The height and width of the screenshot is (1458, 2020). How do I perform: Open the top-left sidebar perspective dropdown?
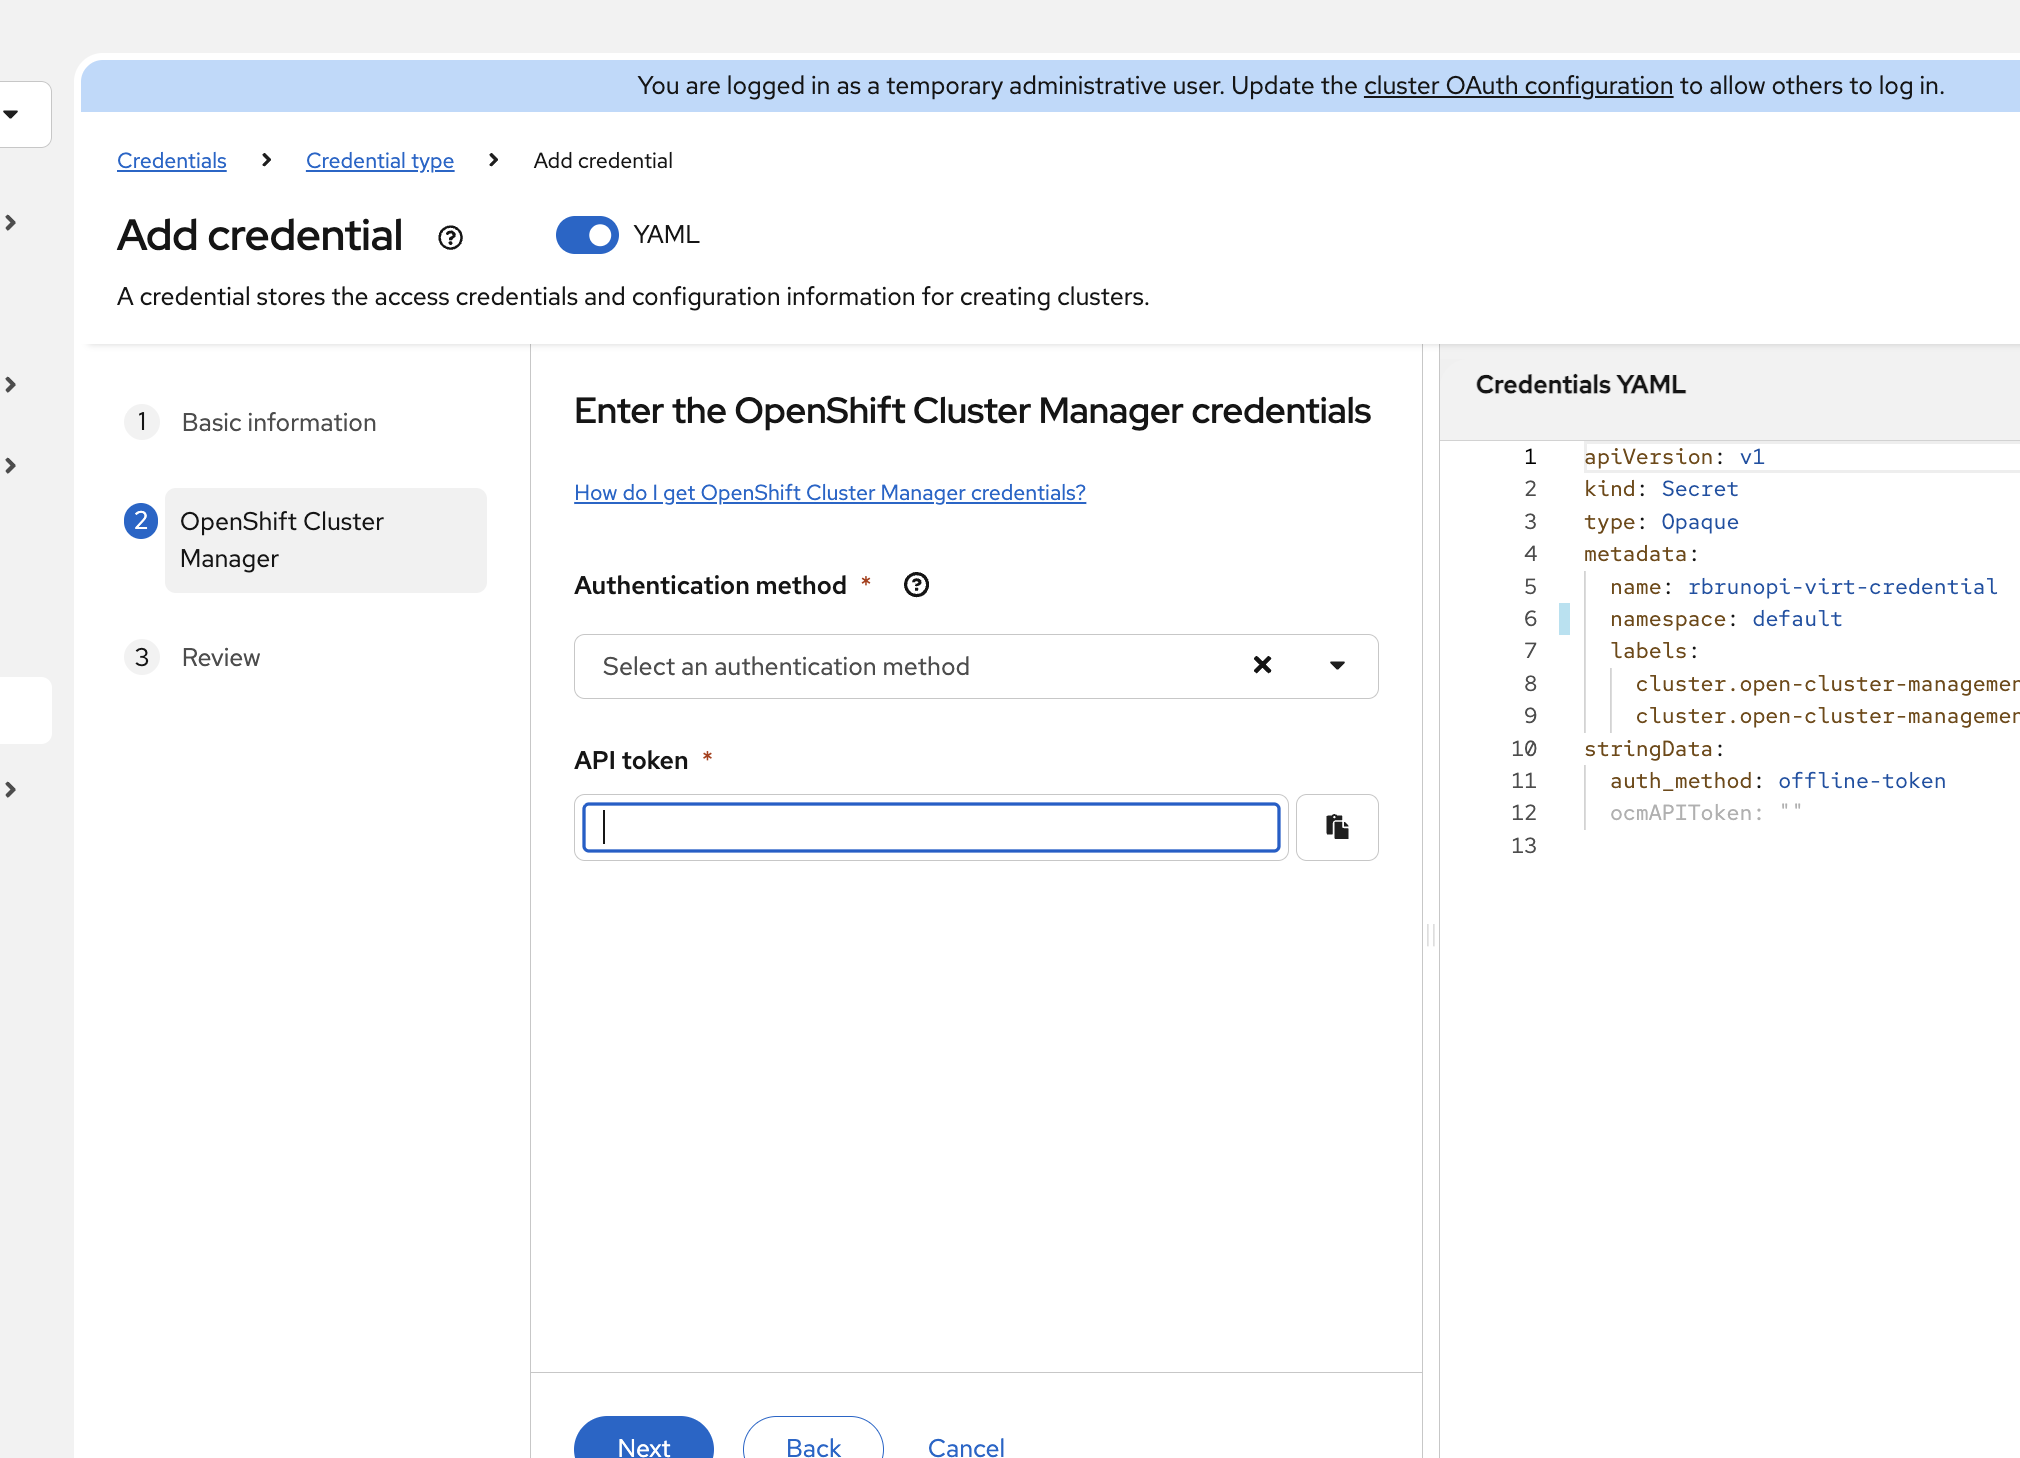click(12, 114)
